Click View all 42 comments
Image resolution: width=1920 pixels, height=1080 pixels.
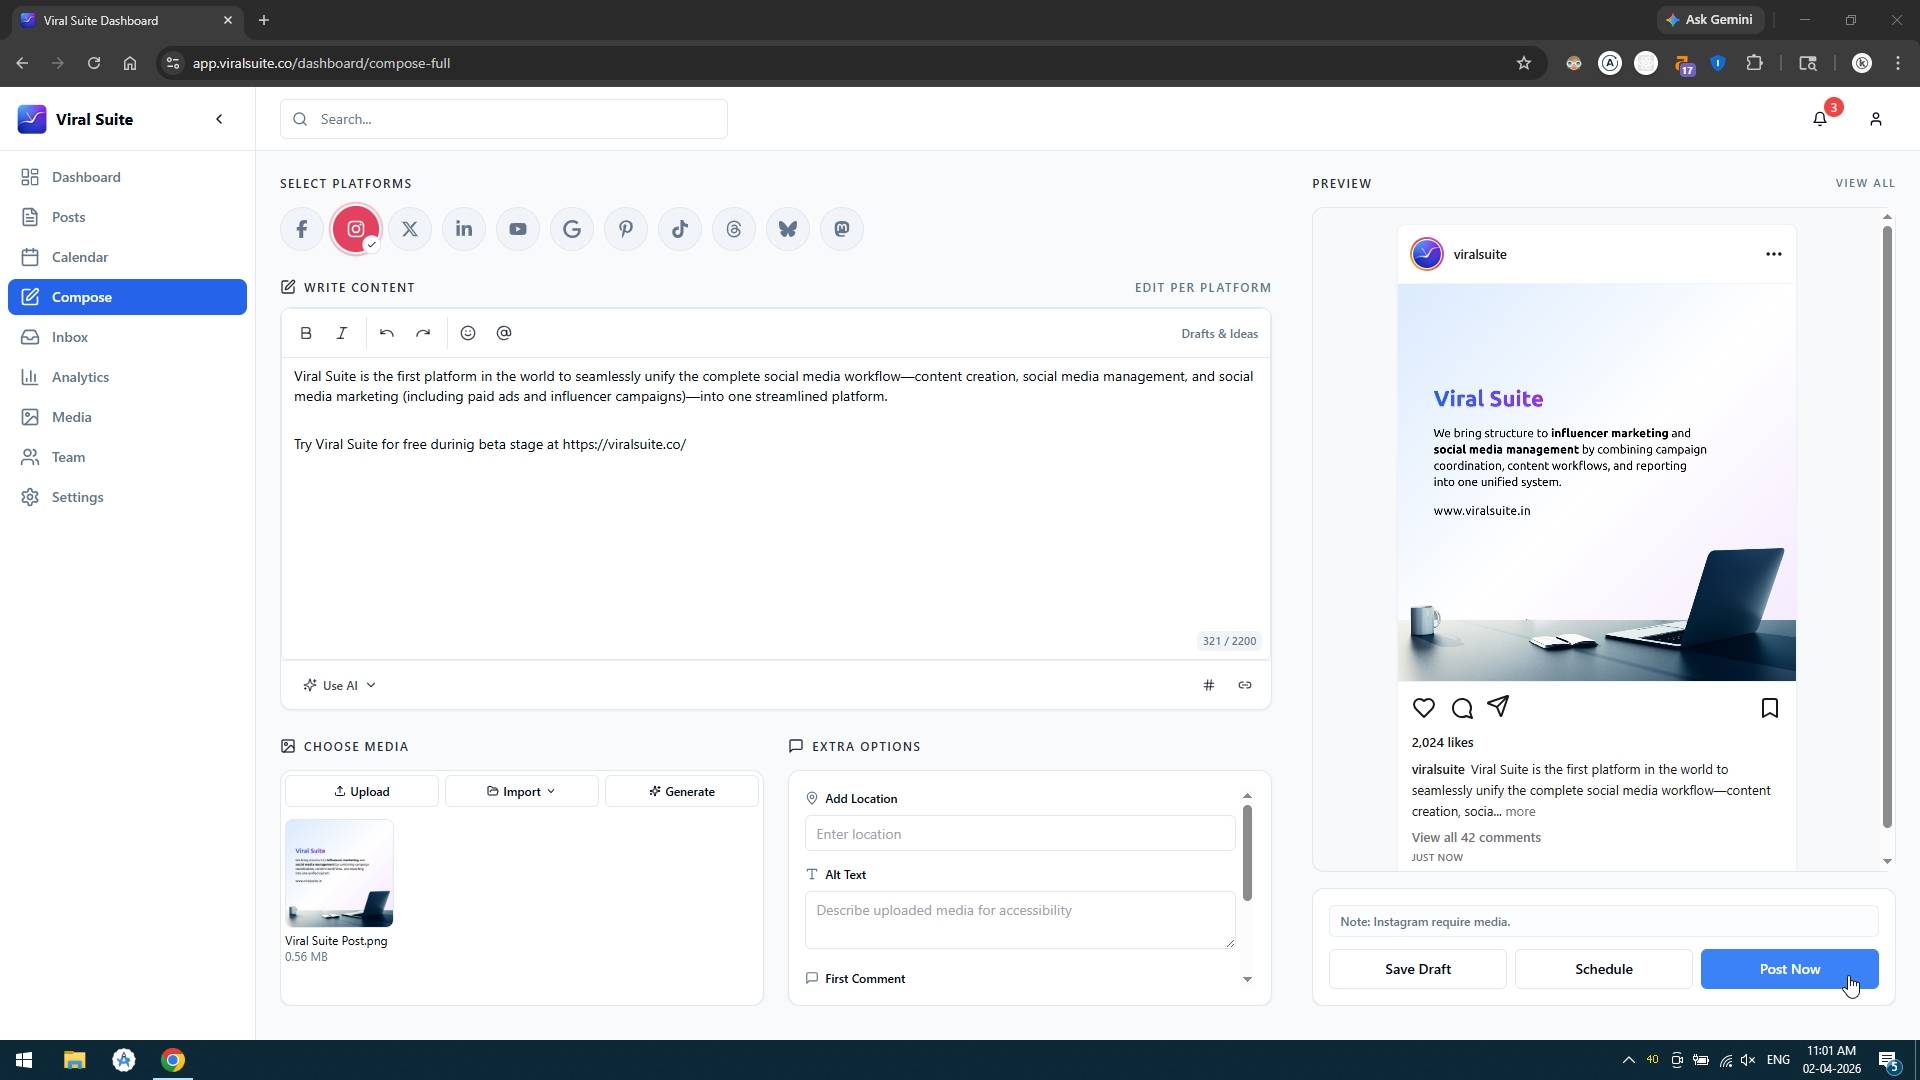click(x=1476, y=838)
